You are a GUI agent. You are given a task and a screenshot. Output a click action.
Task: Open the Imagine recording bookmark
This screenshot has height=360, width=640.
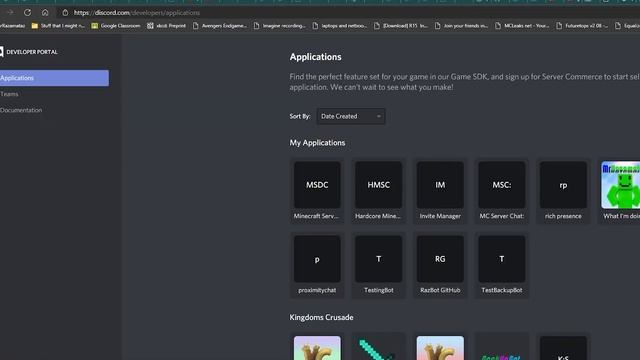280,26
